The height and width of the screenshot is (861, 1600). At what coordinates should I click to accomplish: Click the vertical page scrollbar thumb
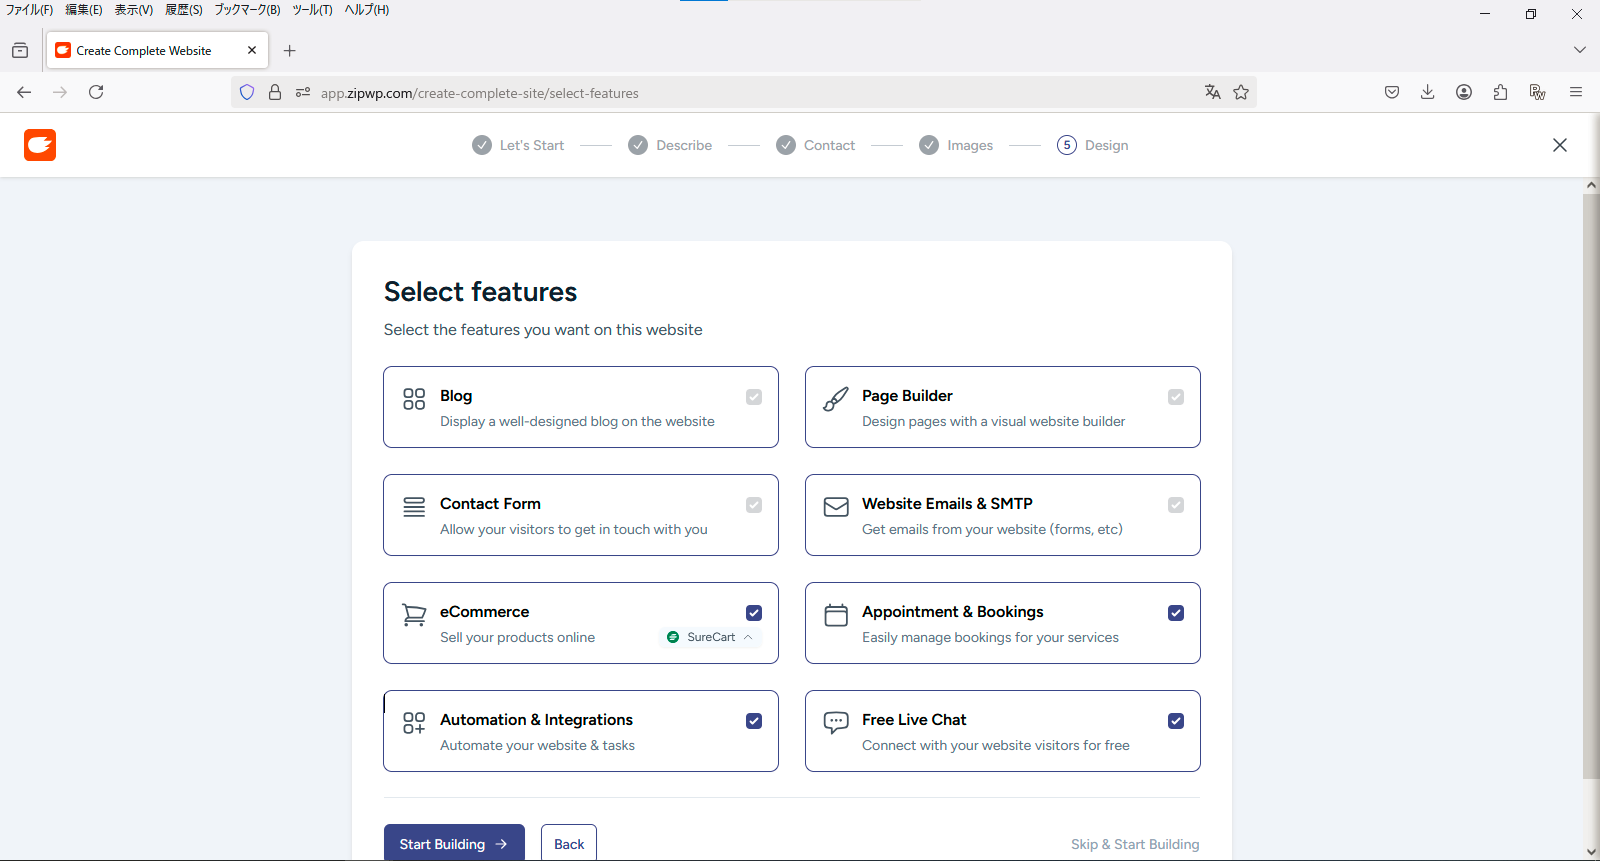pyautogui.click(x=1591, y=485)
